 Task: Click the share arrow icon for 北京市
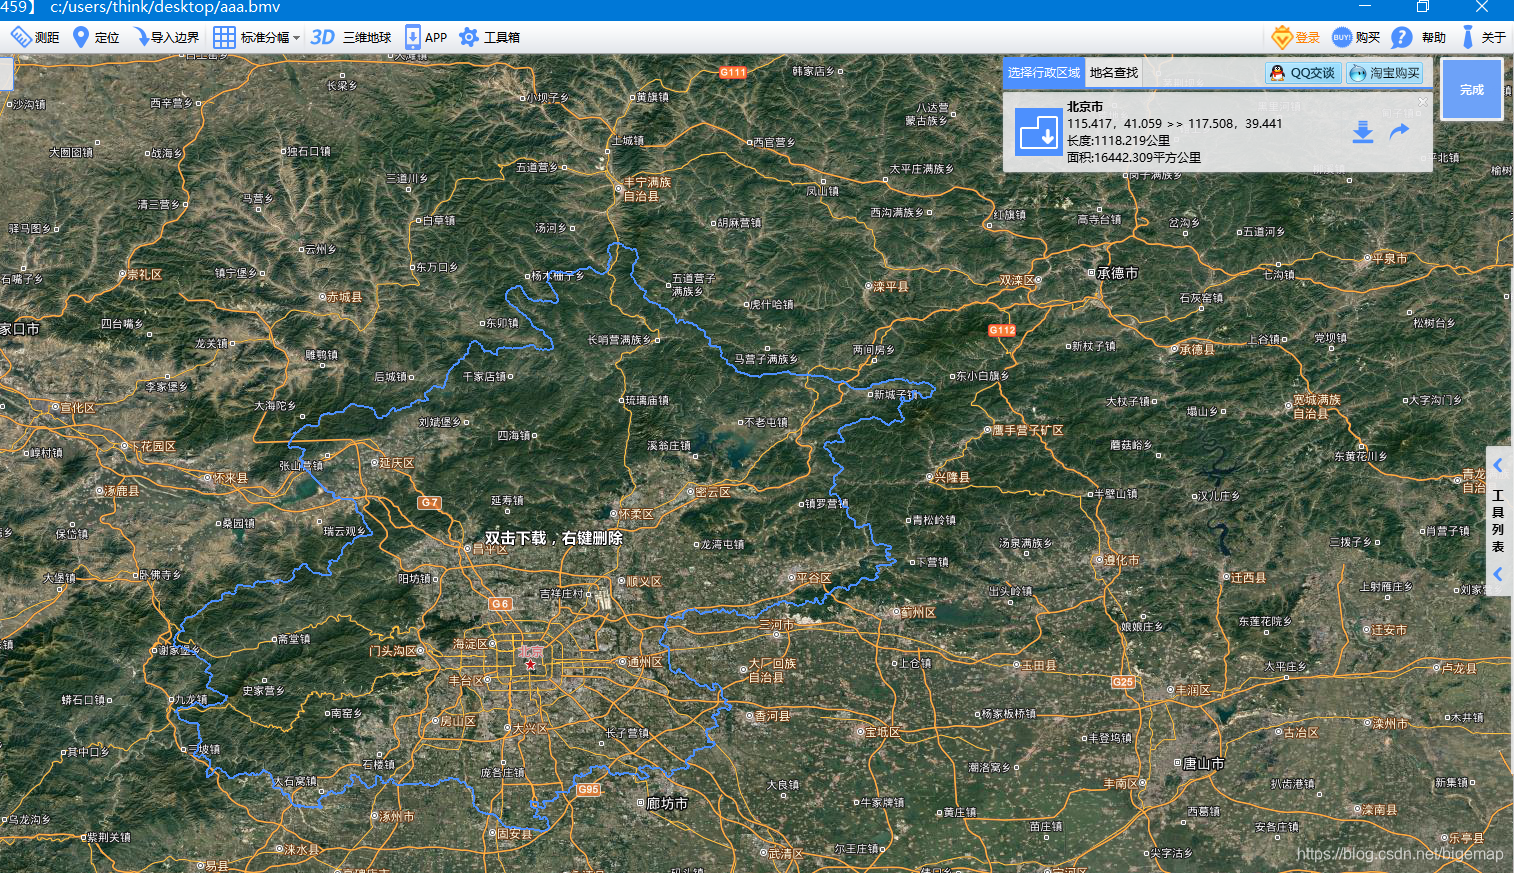pyautogui.click(x=1399, y=131)
